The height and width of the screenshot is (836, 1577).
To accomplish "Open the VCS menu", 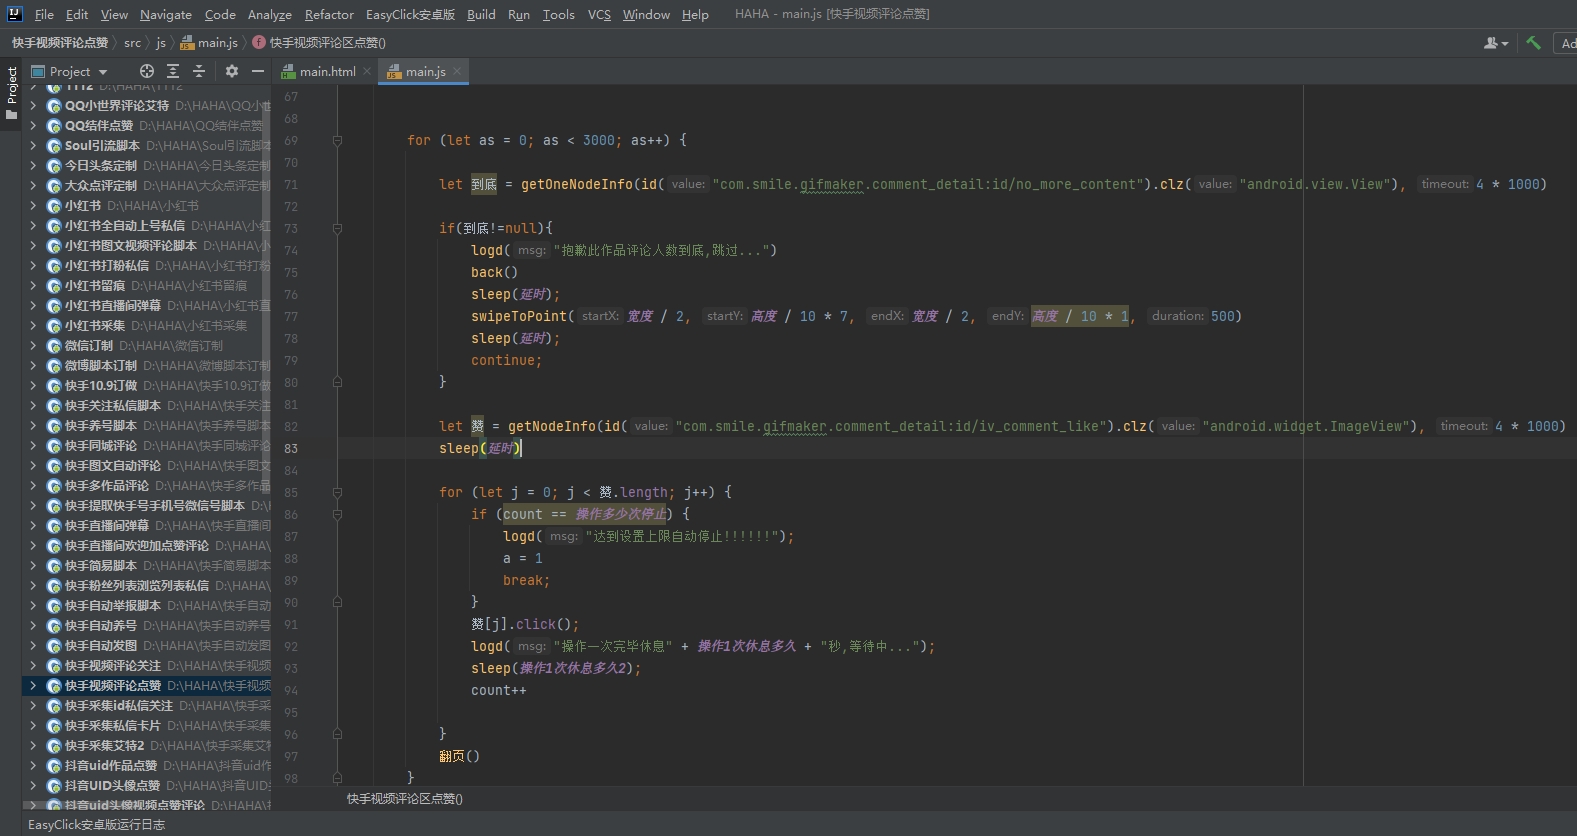I will [599, 14].
